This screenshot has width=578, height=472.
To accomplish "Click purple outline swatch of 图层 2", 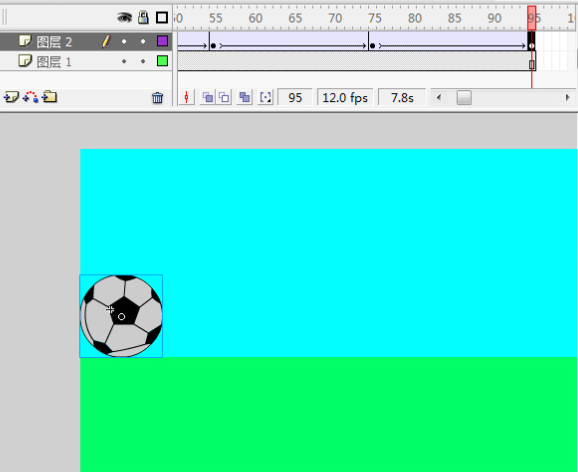I will pos(162,41).
